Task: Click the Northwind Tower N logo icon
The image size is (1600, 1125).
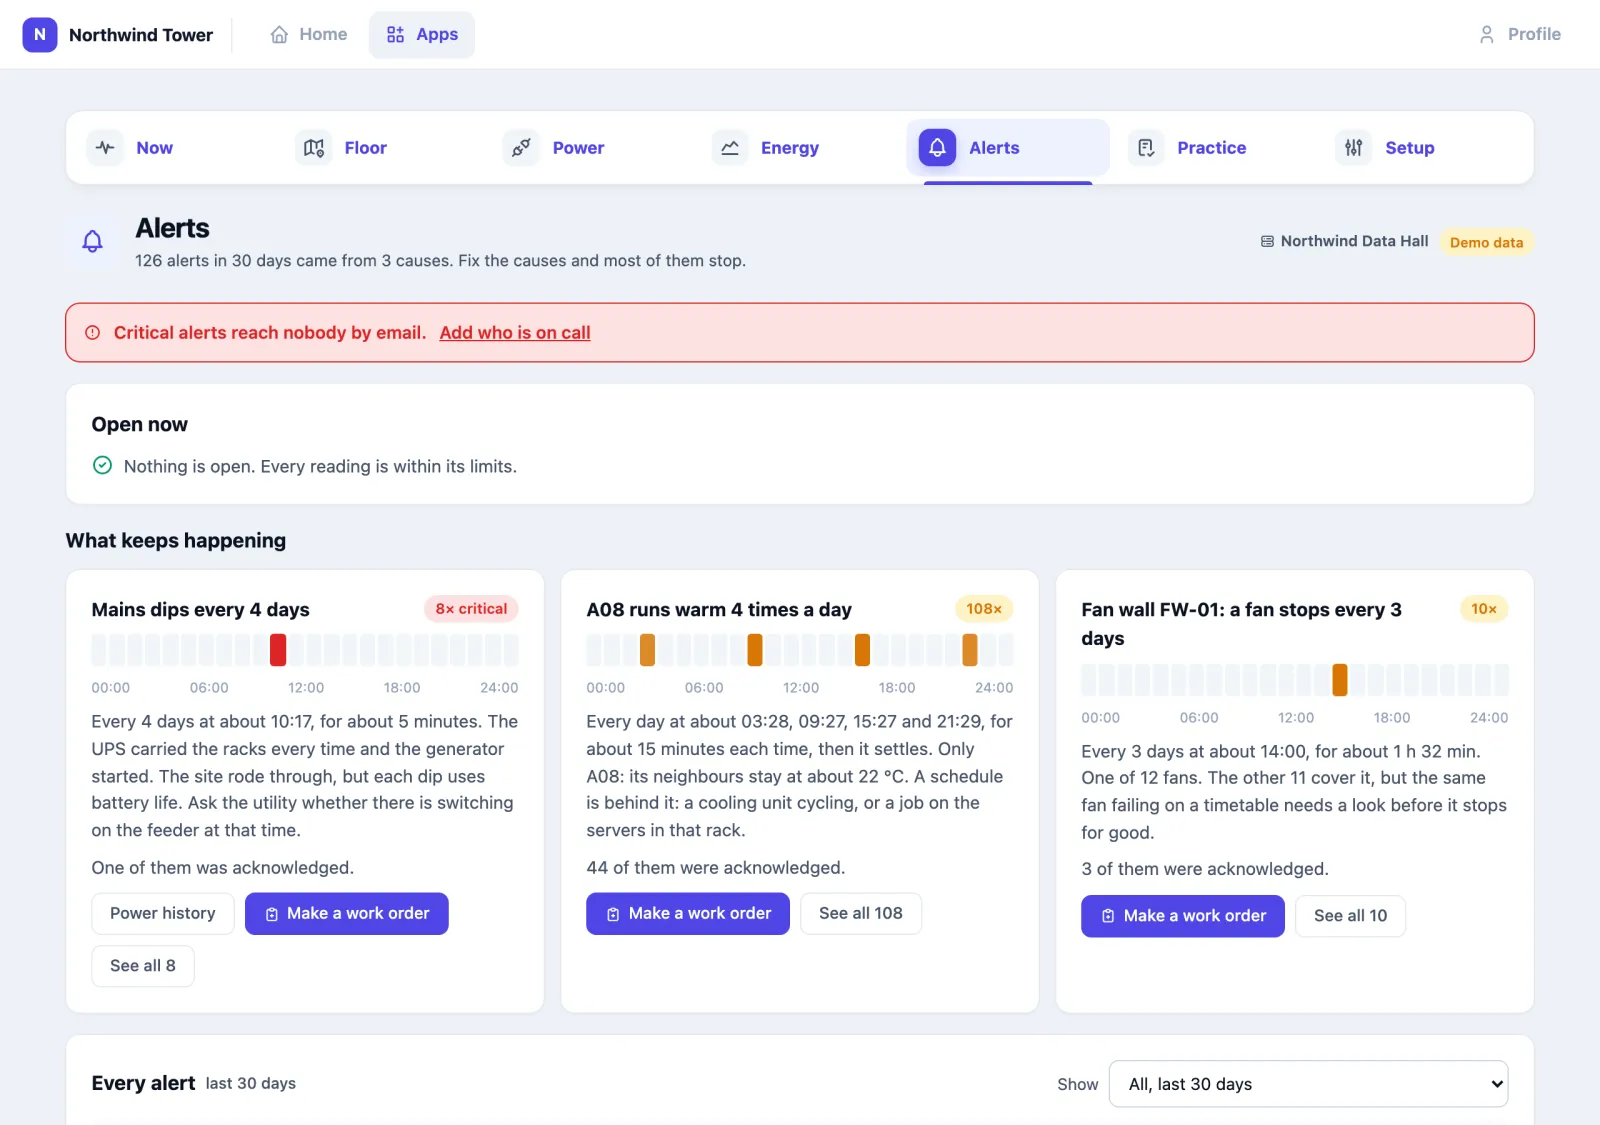Action: pyautogui.click(x=40, y=34)
